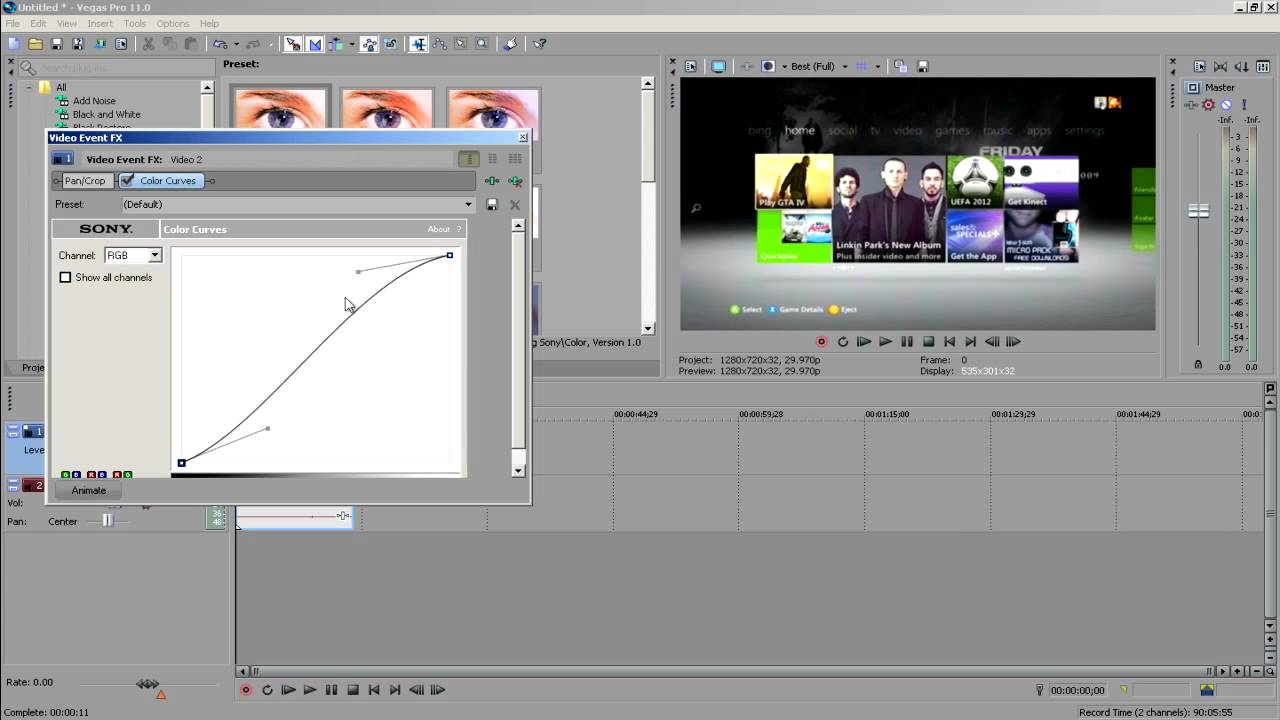The height and width of the screenshot is (720, 1280).
Task: Open the Auto Ripple dropdown arrow
Action: tap(351, 44)
